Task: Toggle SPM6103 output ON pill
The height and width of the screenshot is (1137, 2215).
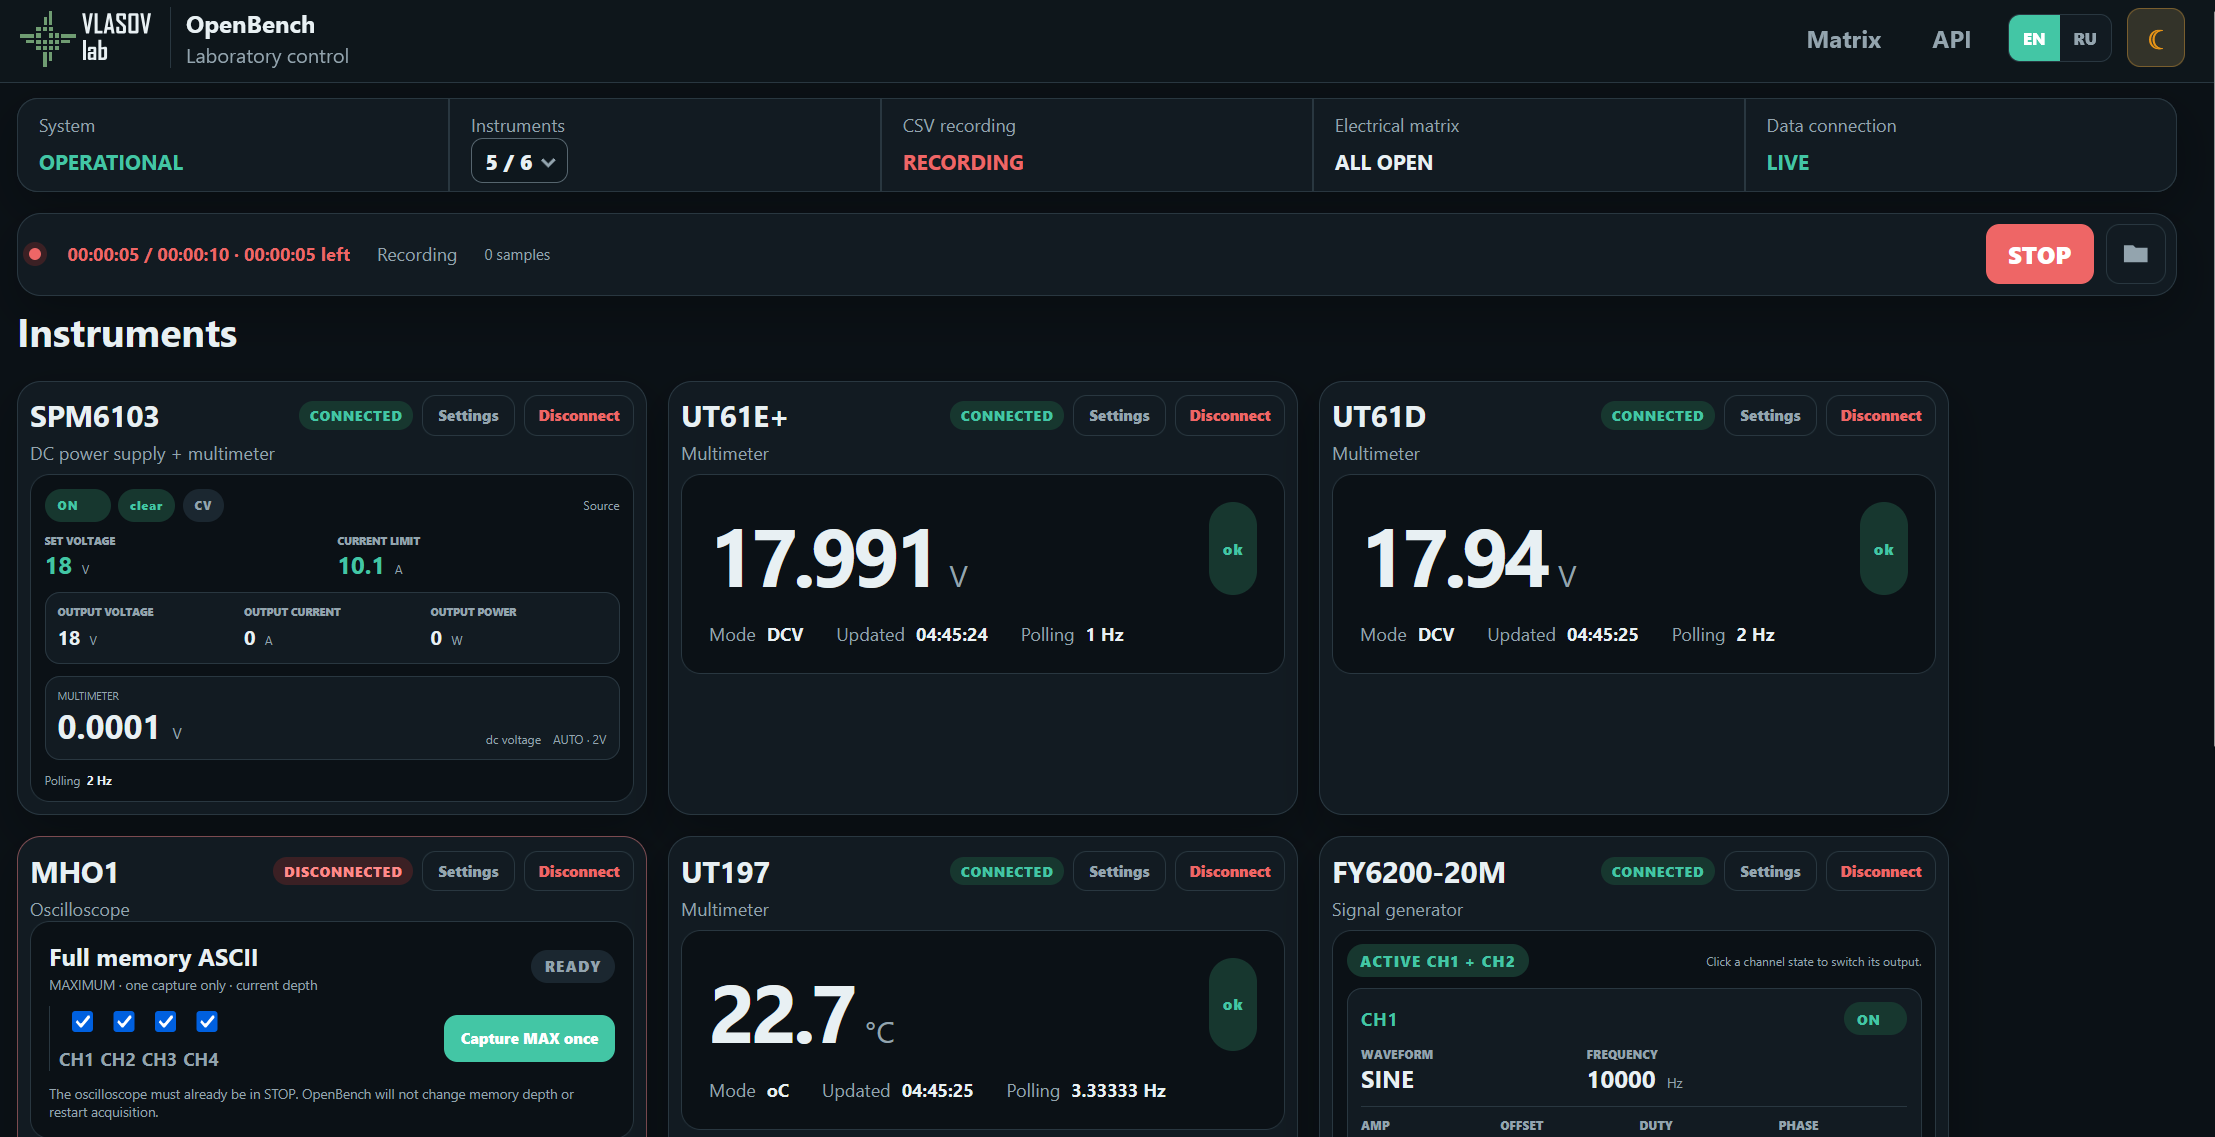Action: tap(77, 505)
